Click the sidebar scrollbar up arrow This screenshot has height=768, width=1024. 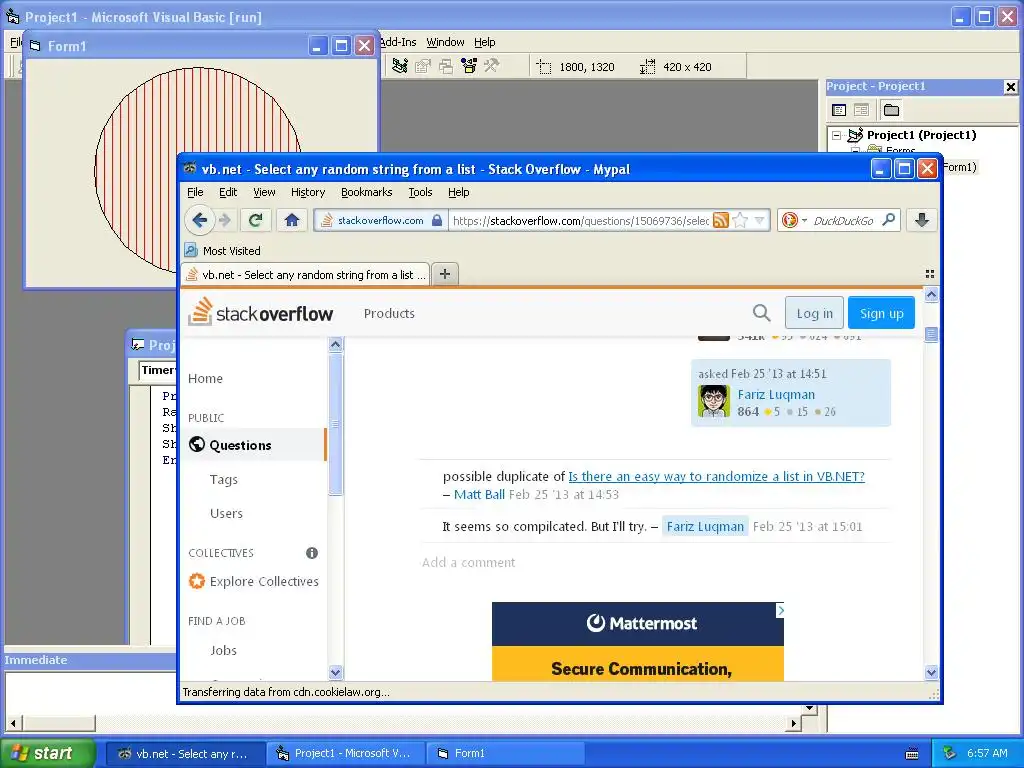coord(335,344)
